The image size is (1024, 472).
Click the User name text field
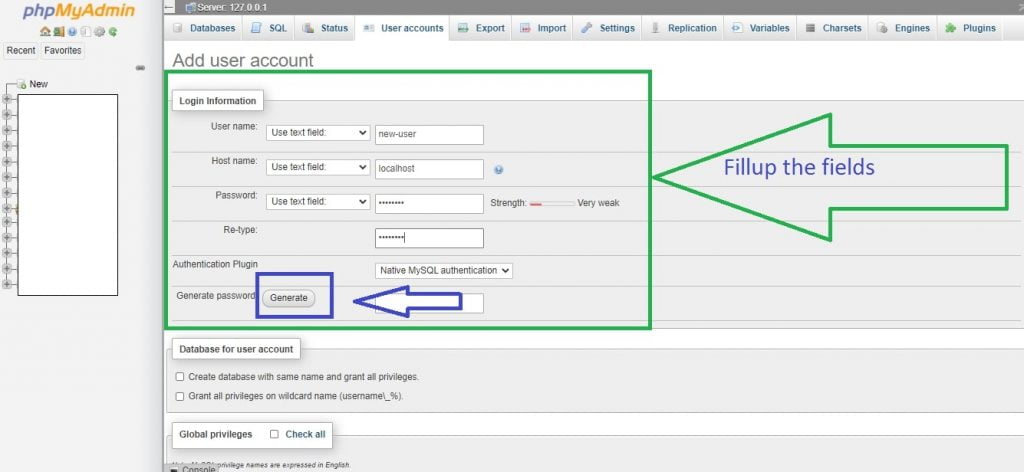point(429,134)
